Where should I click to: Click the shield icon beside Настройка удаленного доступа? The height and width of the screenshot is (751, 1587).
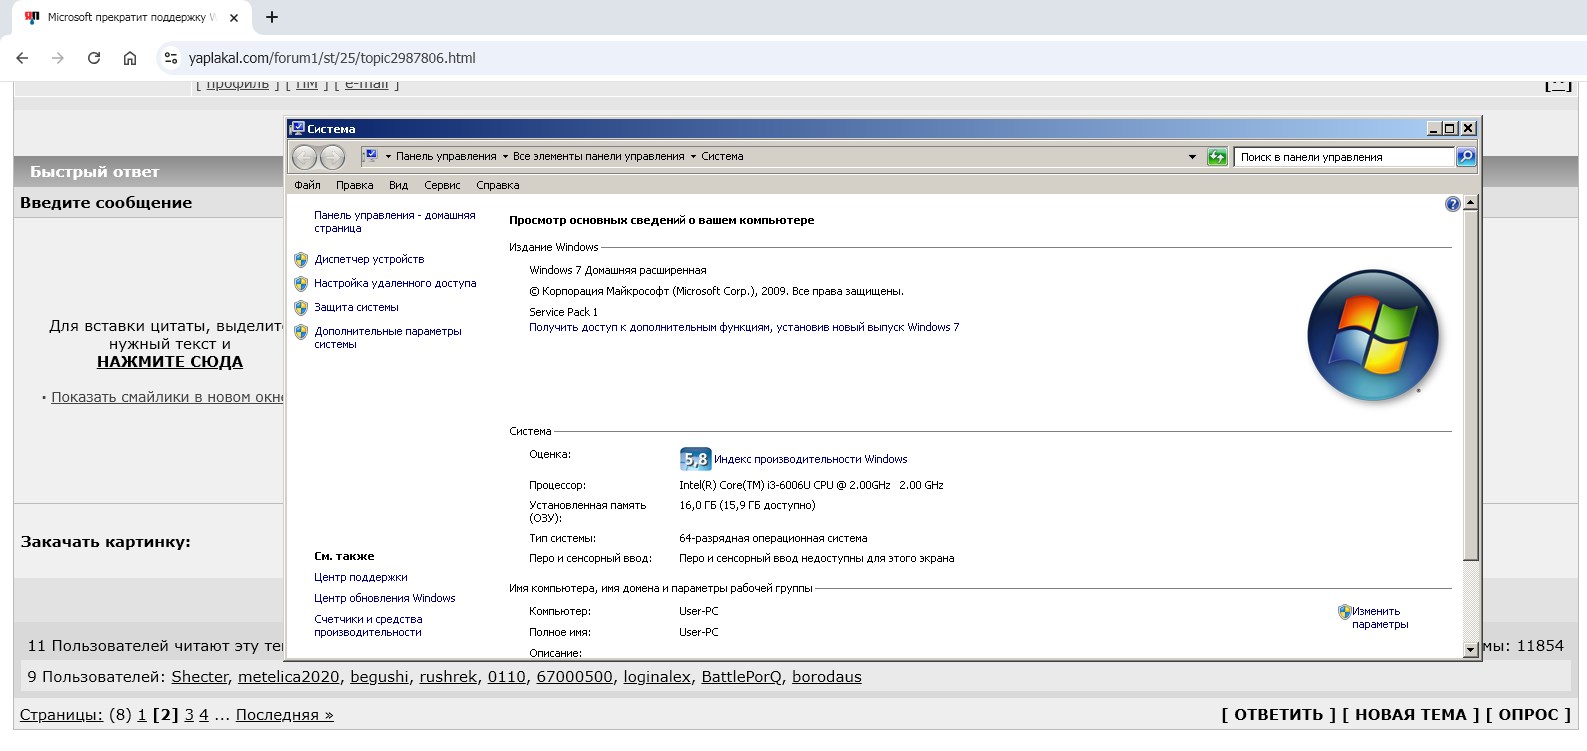click(301, 283)
